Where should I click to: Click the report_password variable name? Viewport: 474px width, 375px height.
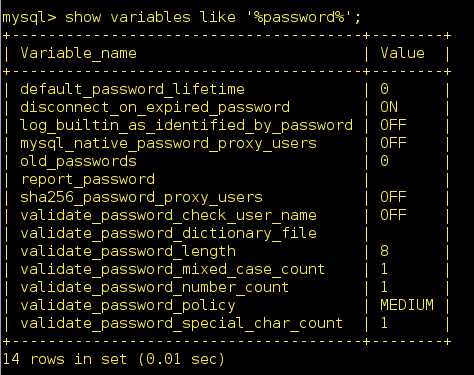(88, 179)
